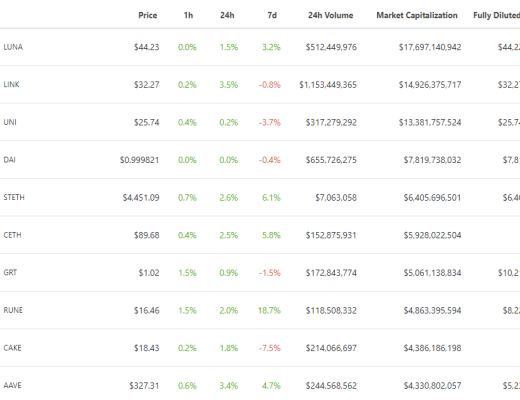Open the AAVE coin row
Viewport: 520px width, 400px height.
[260, 383]
